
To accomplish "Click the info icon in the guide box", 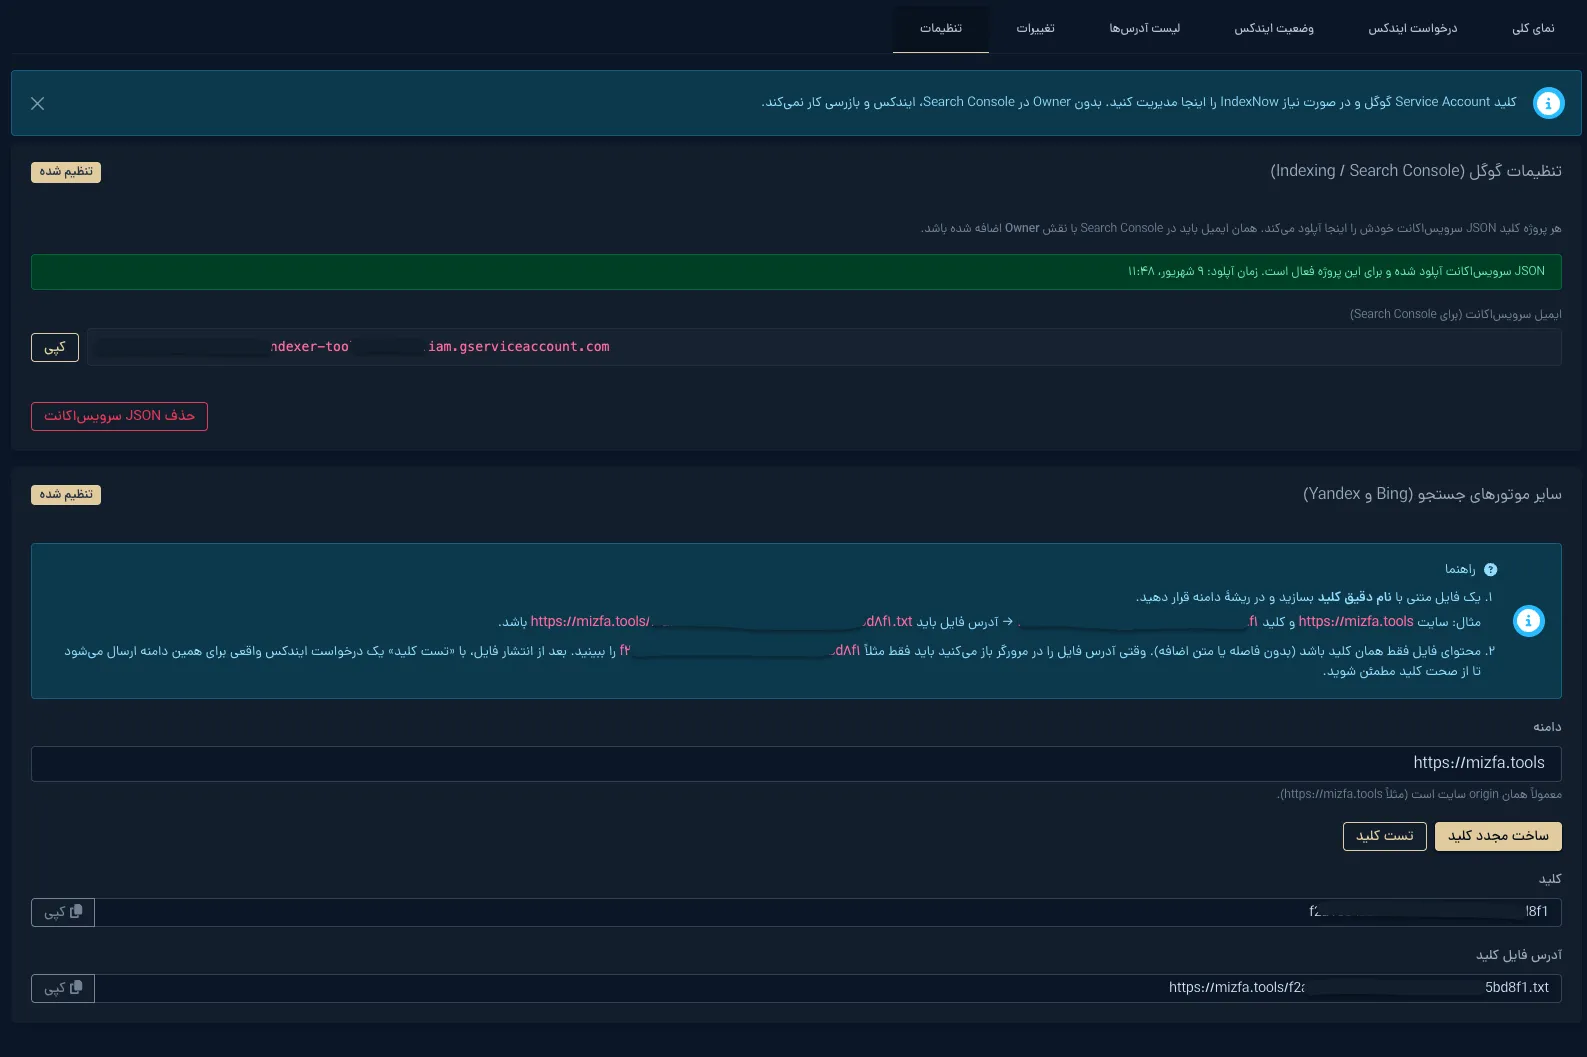I will click(x=1528, y=621).
